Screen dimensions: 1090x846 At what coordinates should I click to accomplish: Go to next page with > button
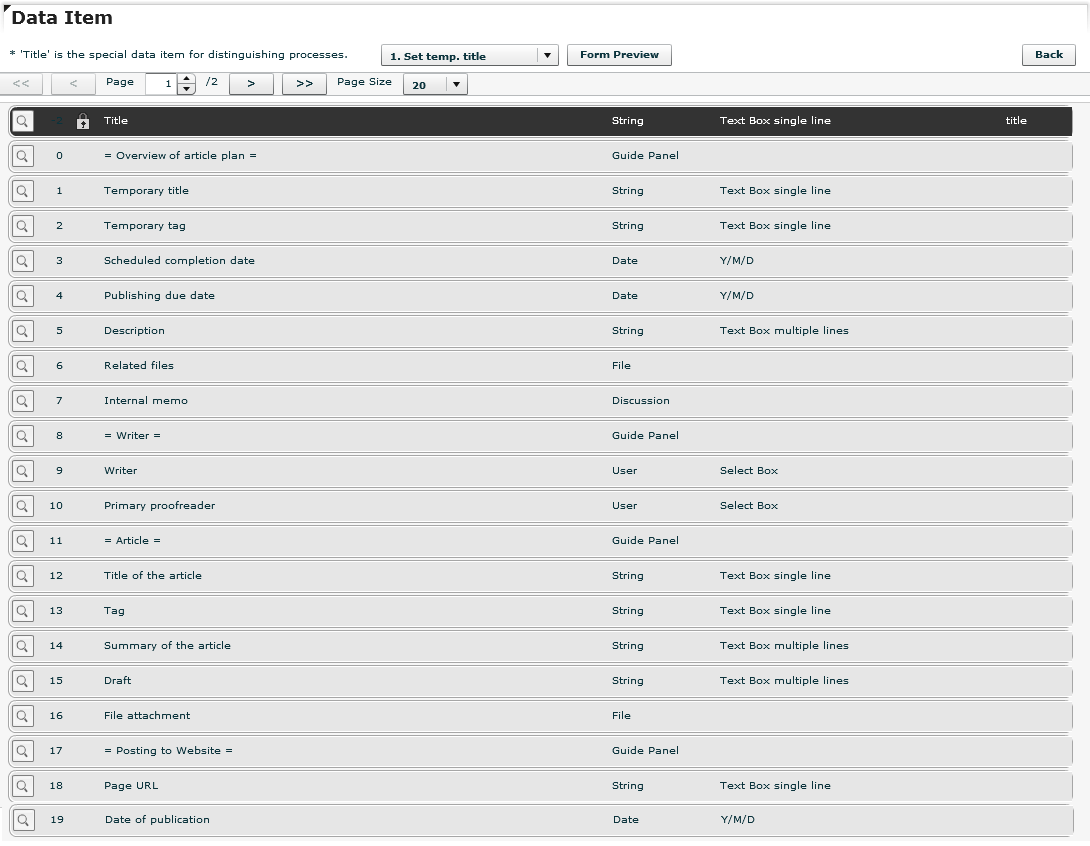click(x=251, y=83)
